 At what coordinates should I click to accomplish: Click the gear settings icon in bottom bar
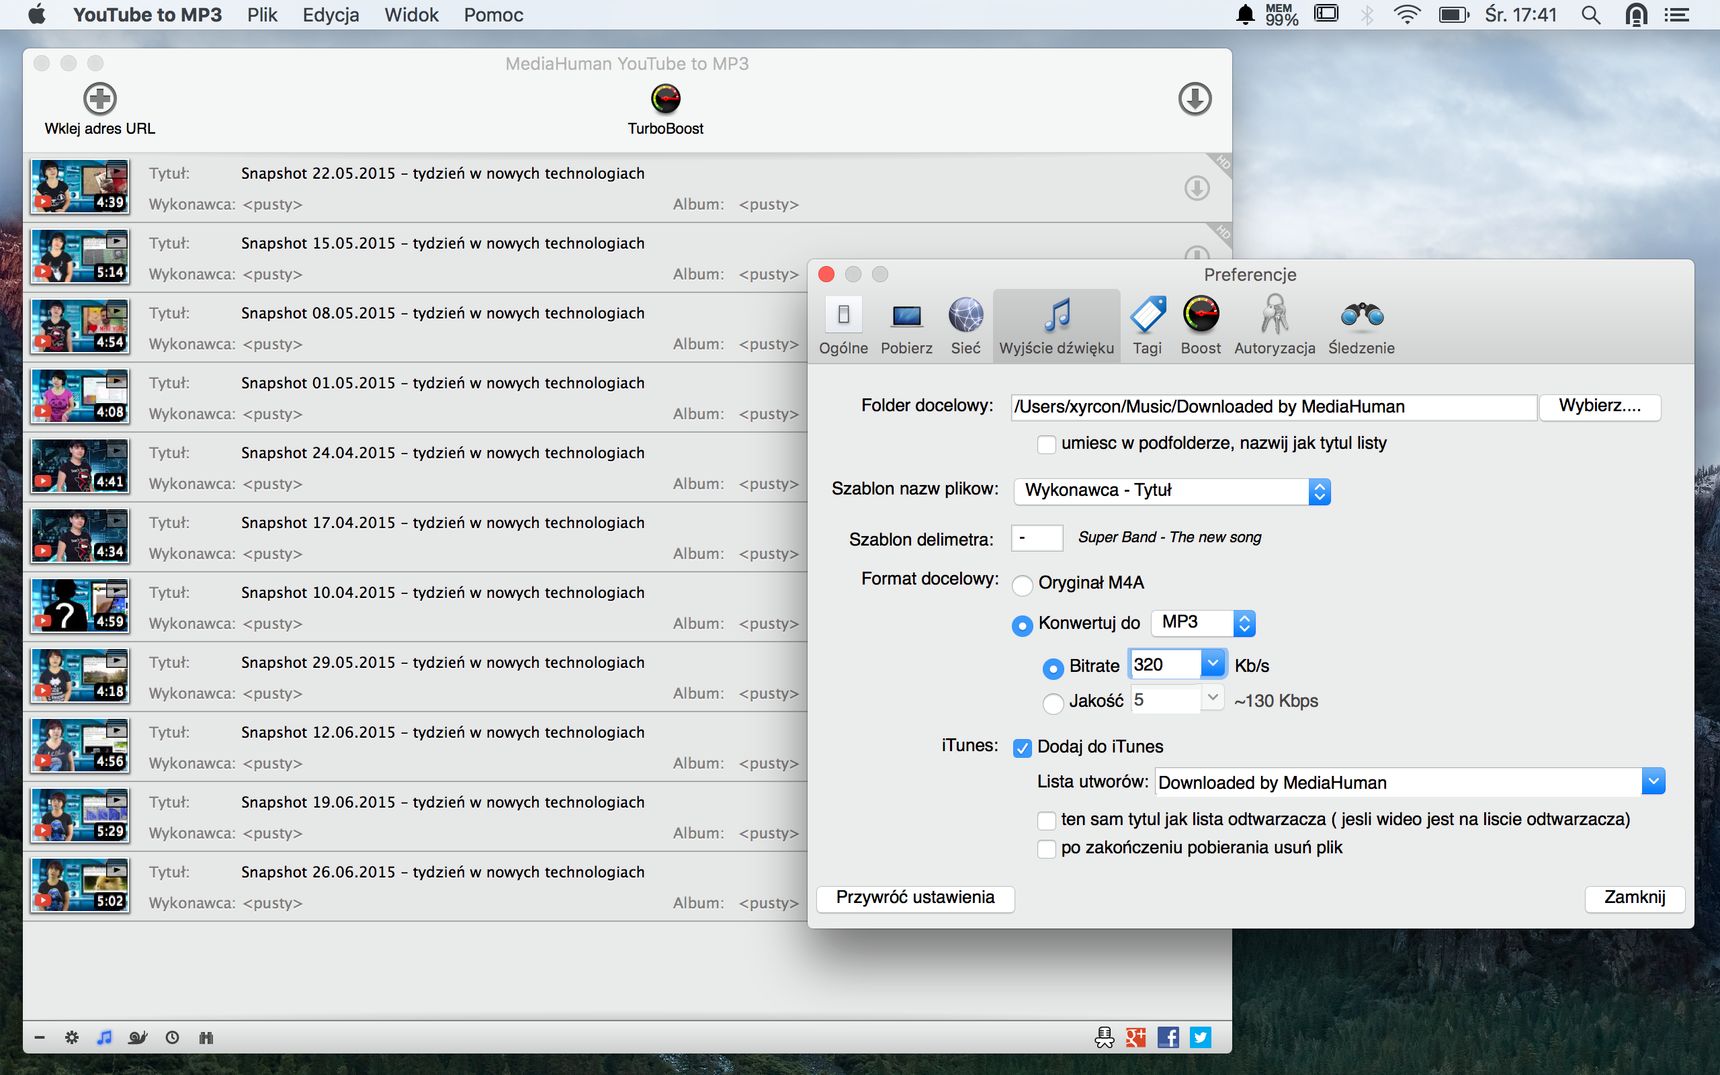tap(72, 1038)
